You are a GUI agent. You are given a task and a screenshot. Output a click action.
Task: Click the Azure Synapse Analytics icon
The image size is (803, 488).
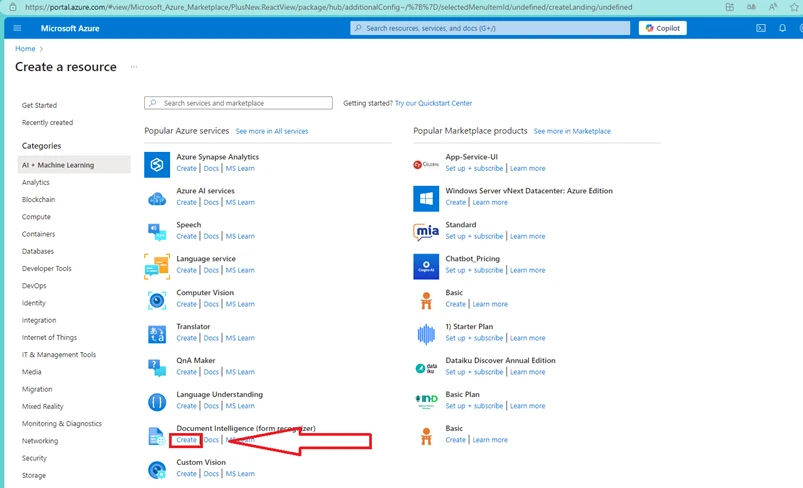click(x=157, y=164)
